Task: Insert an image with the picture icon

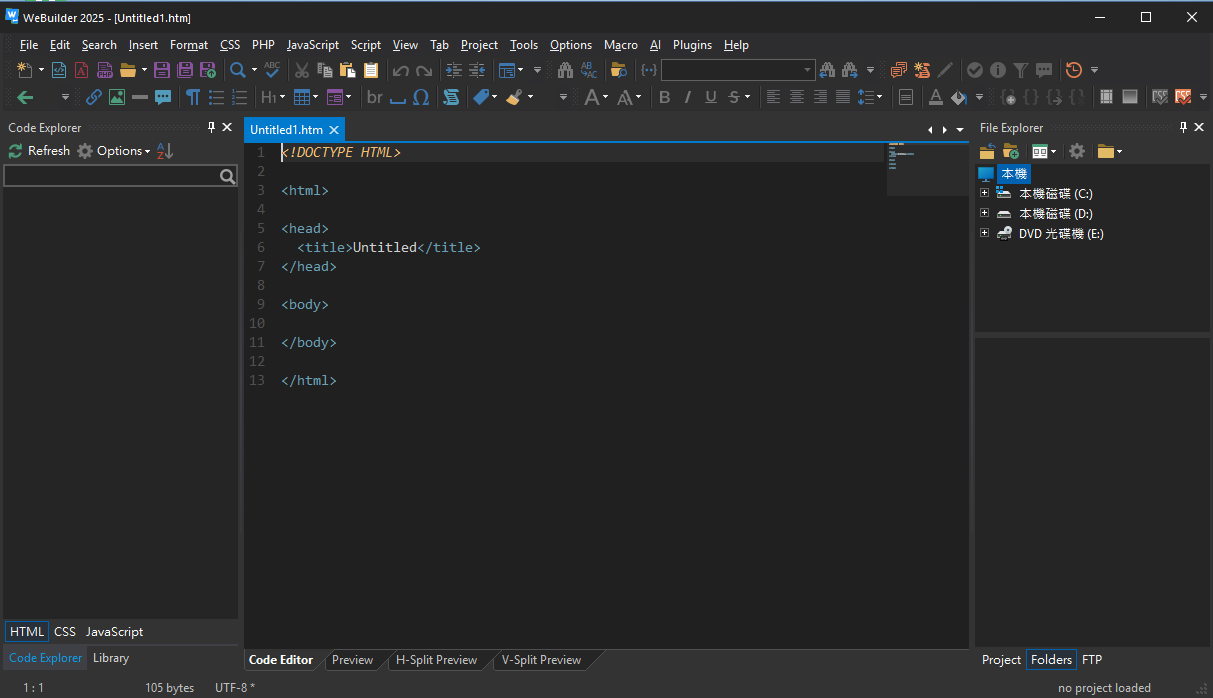Action: click(x=117, y=97)
